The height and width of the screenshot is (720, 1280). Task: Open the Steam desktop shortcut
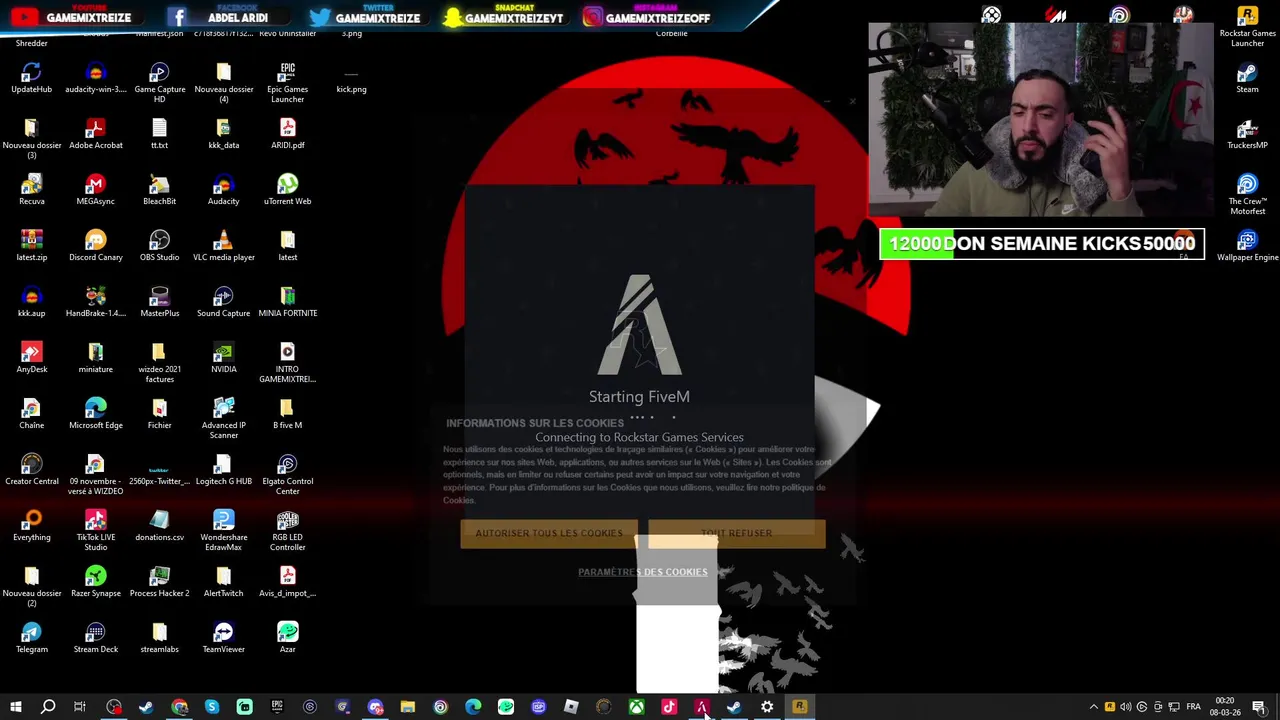point(1247,79)
